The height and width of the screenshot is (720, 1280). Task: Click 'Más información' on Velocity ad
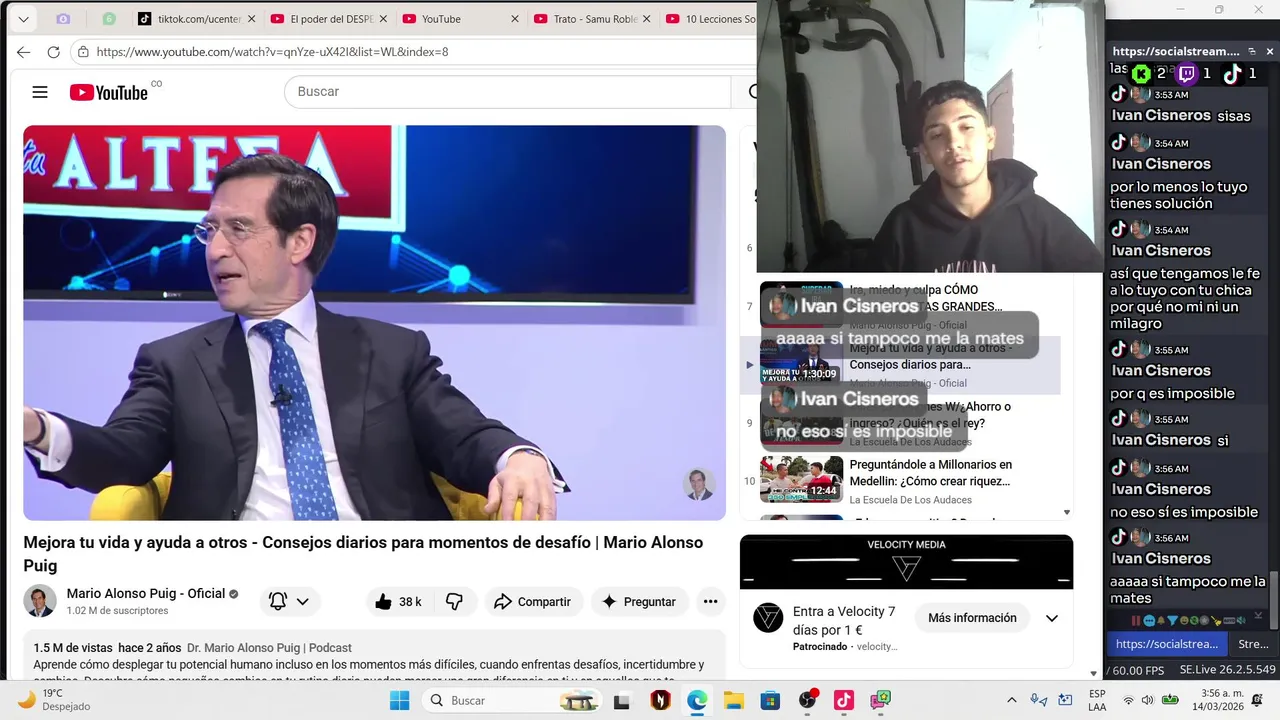(971, 618)
